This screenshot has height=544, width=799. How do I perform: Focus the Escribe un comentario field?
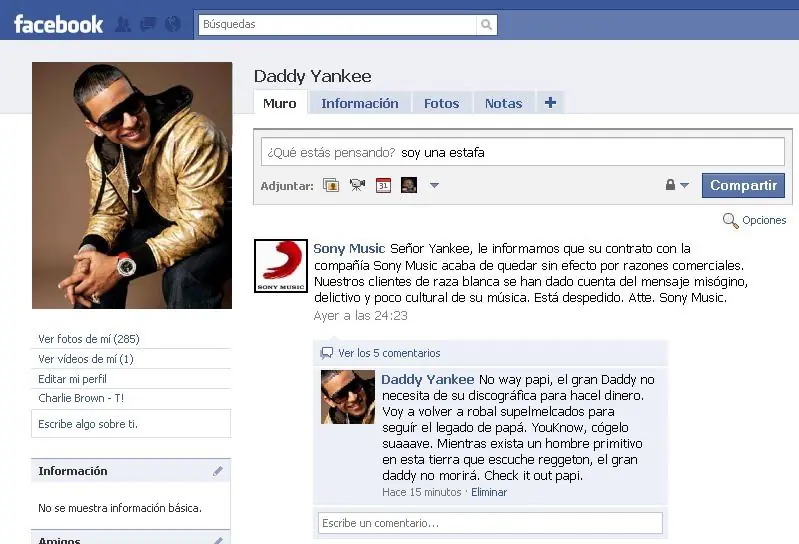(490, 523)
